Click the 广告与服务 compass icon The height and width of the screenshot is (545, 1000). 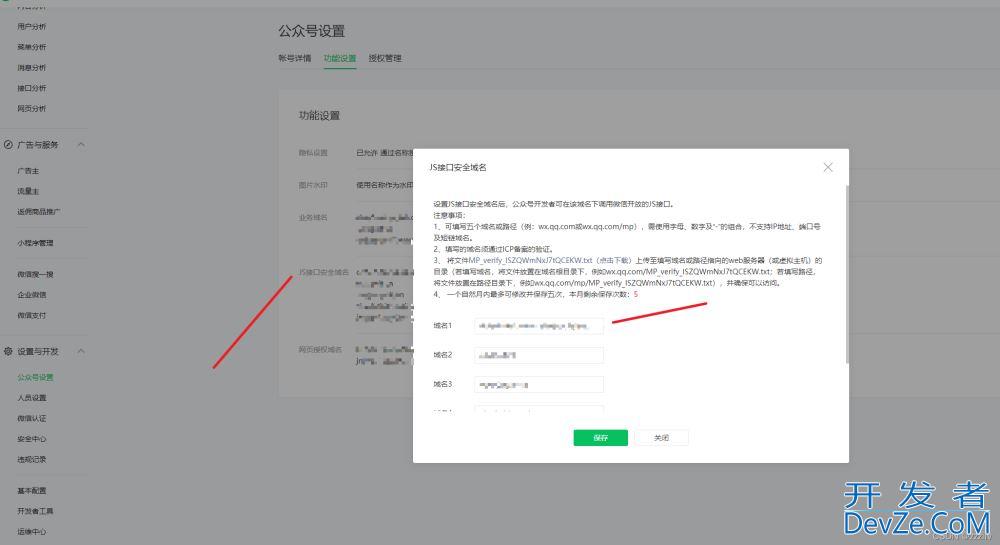pos(8,145)
